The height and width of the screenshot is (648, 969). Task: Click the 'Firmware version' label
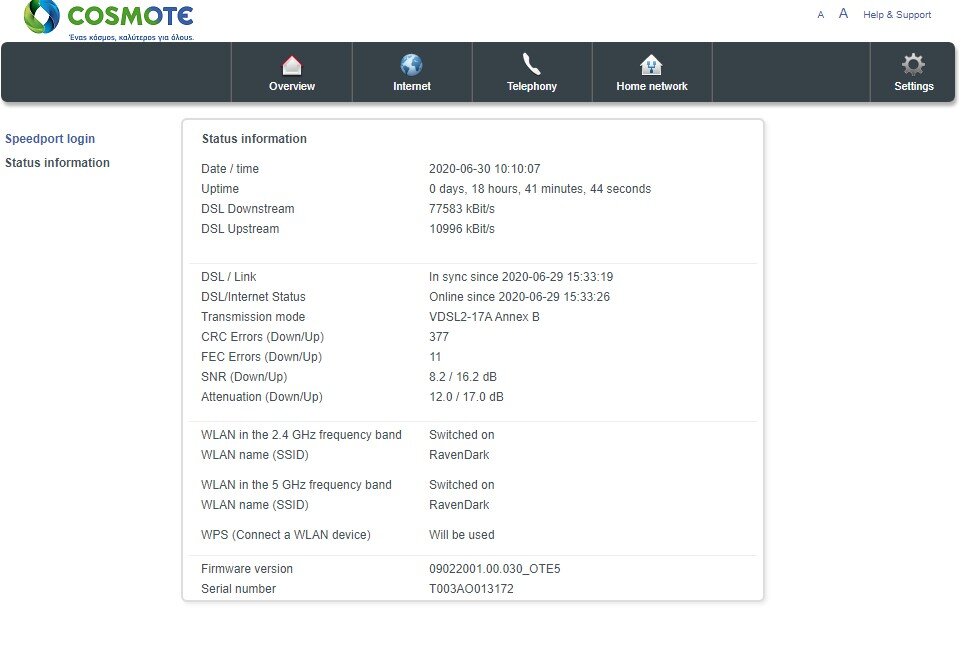pos(247,569)
